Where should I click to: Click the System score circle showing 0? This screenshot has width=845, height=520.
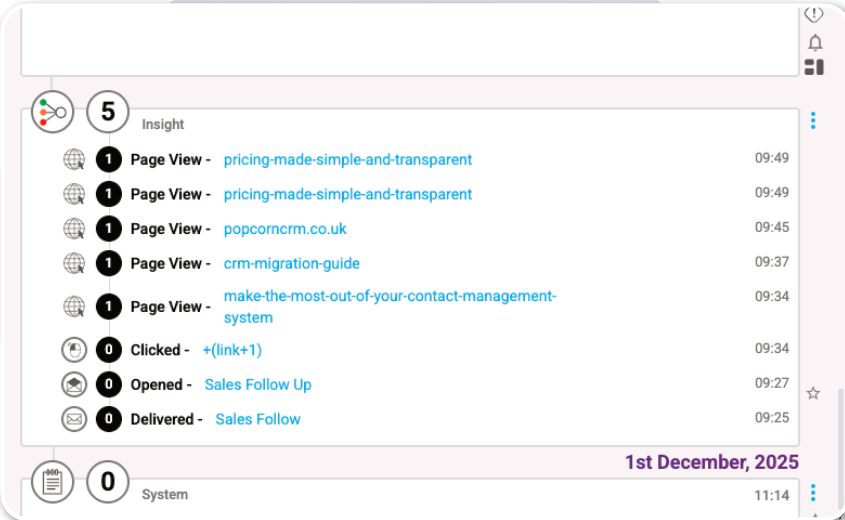click(x=108, y=482)
